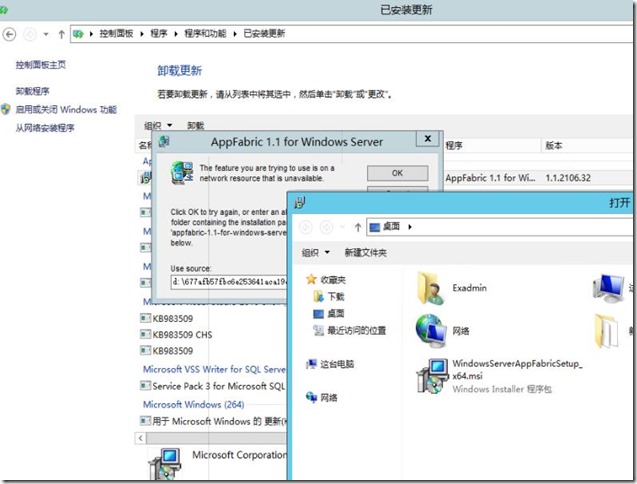
Task: Select AppFabric 1.1 for Wi... program cell
Action: coord(490,178)
